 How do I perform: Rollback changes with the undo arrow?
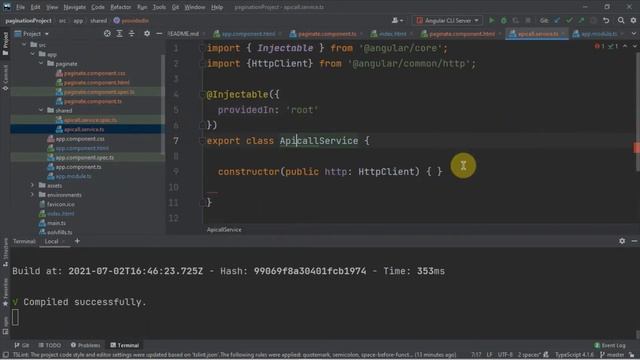606,20
